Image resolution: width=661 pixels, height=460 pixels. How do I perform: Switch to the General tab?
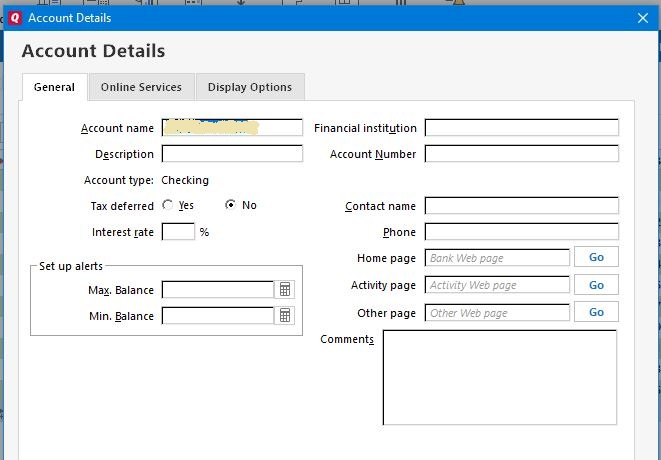pyautogui.click(x=54, y=87)
